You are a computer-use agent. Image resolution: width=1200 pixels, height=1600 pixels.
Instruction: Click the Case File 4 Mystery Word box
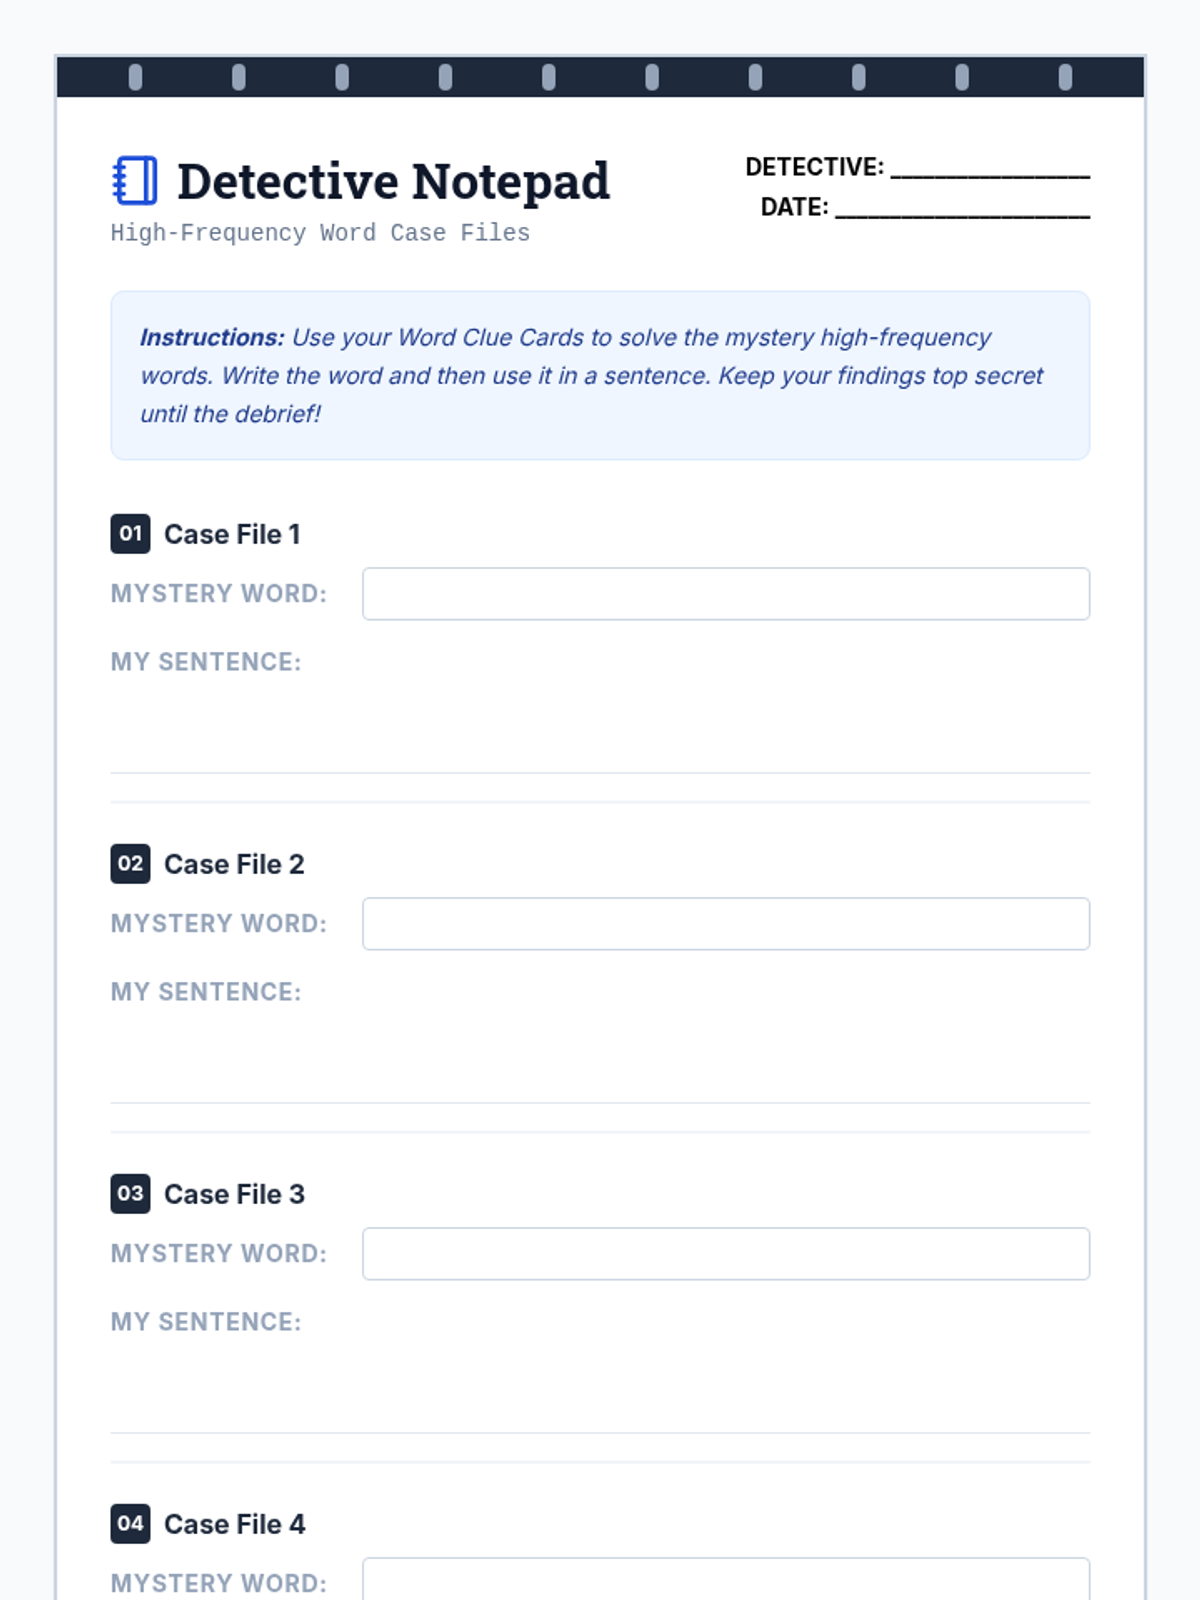[725, 1580]
